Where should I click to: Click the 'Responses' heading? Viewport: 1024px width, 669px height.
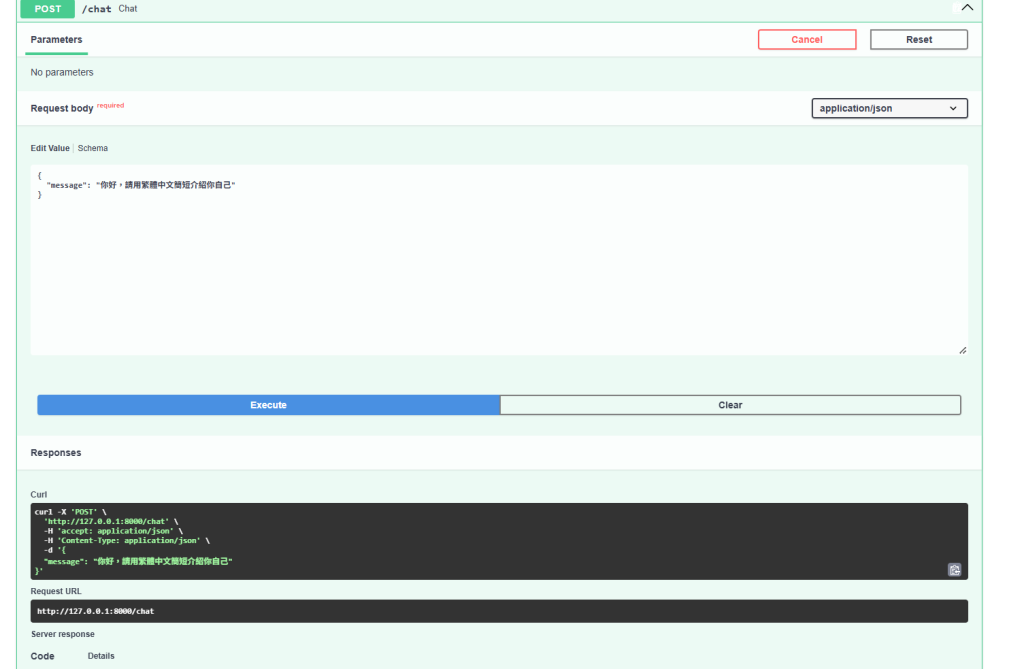click(56, 453)
